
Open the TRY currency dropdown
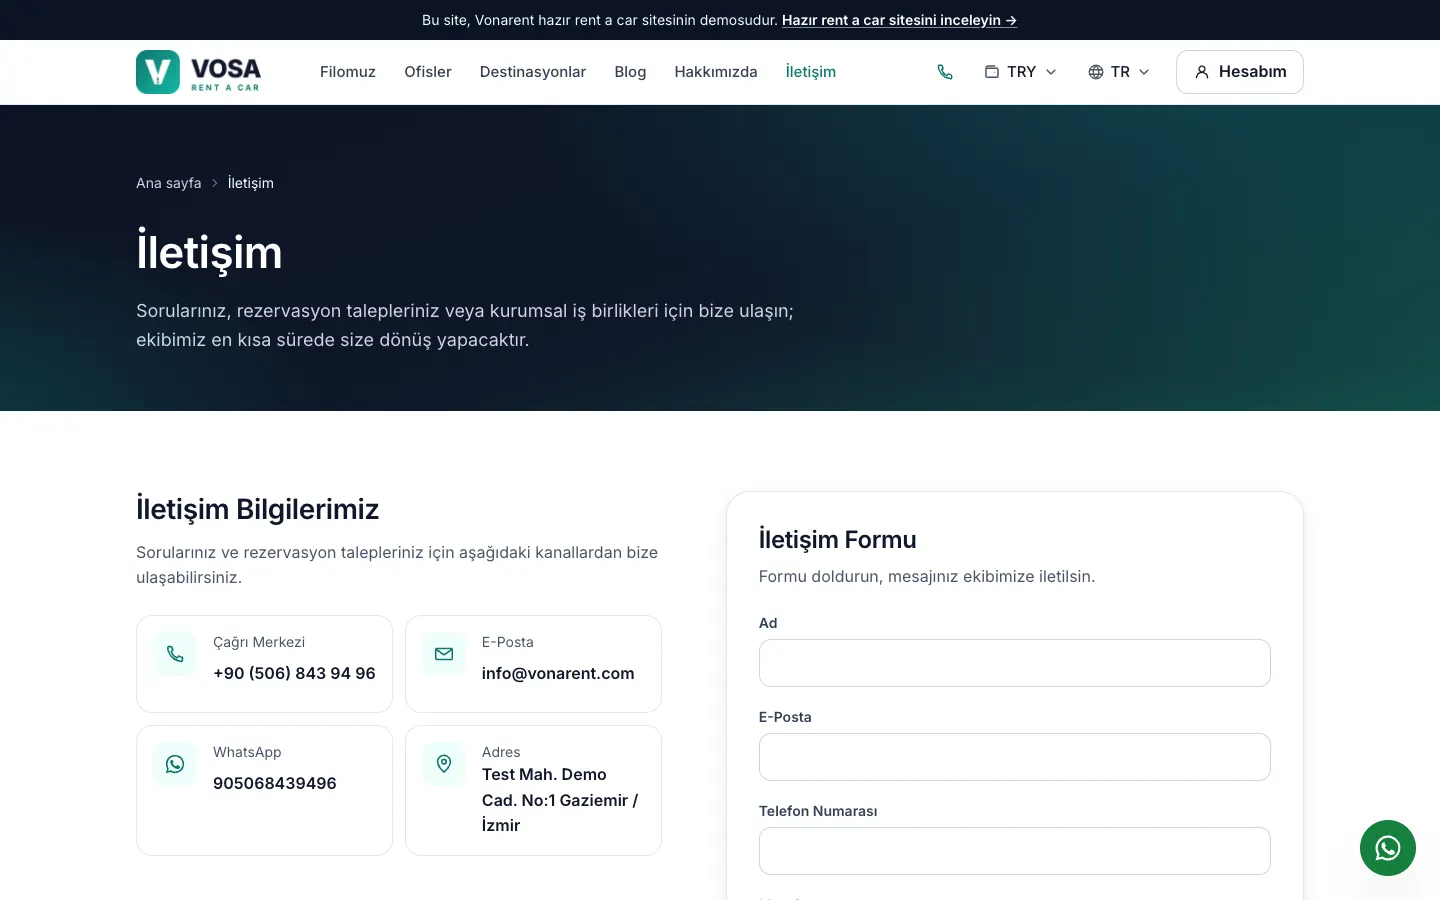click(1021, 72)
